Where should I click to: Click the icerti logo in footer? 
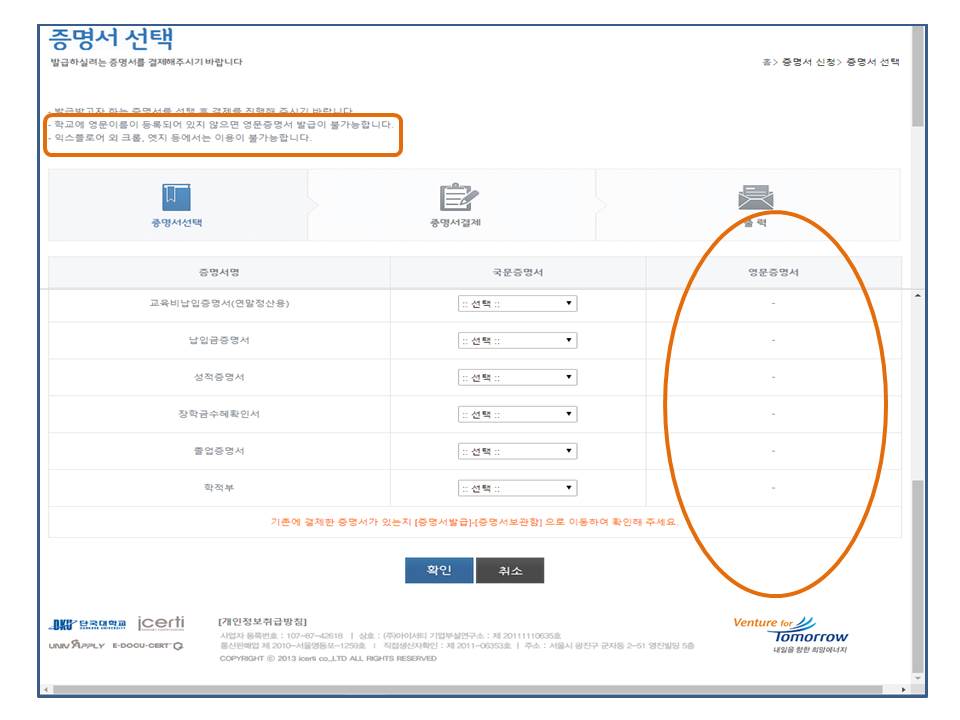[161, 623]
